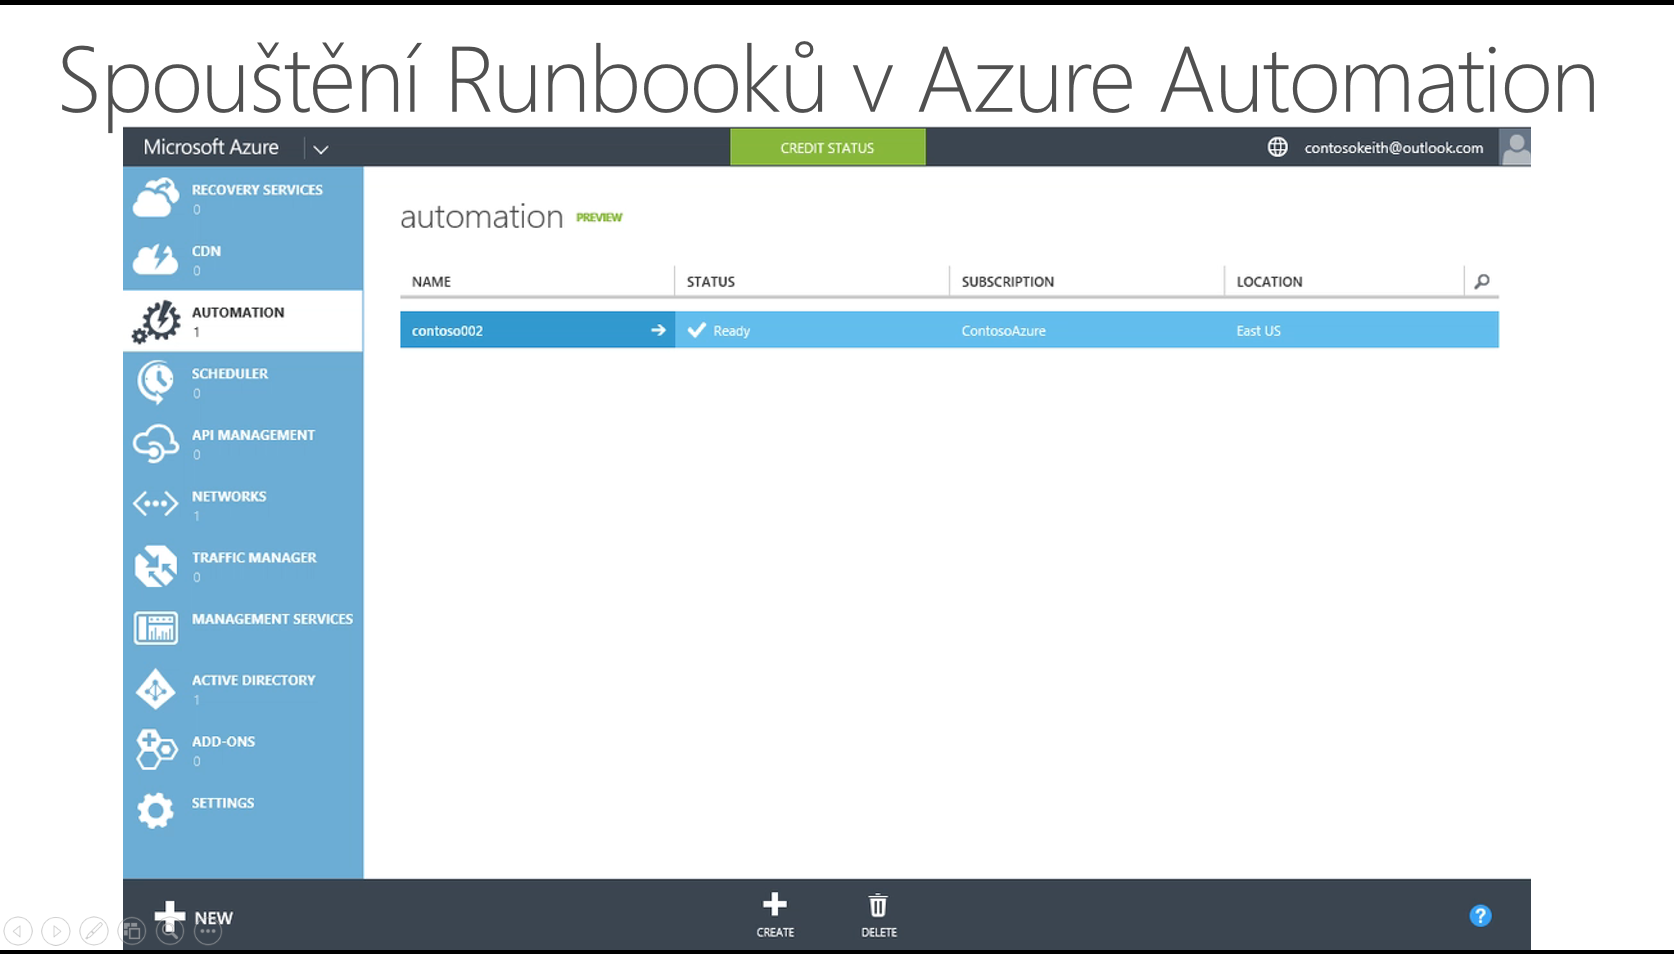Click the NETWORKS label

click(x=229, y=496)
